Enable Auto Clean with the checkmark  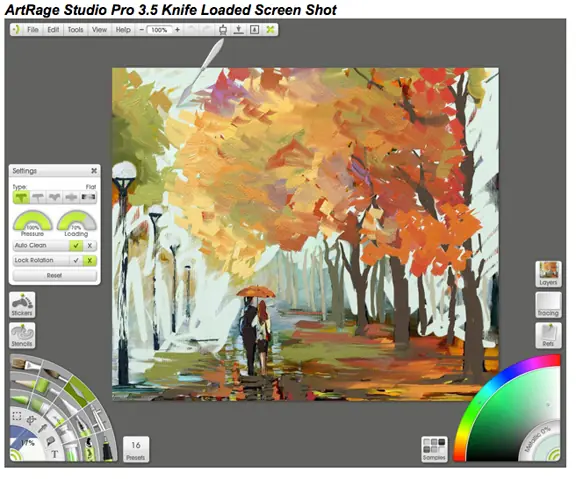(x=76, y=245)
